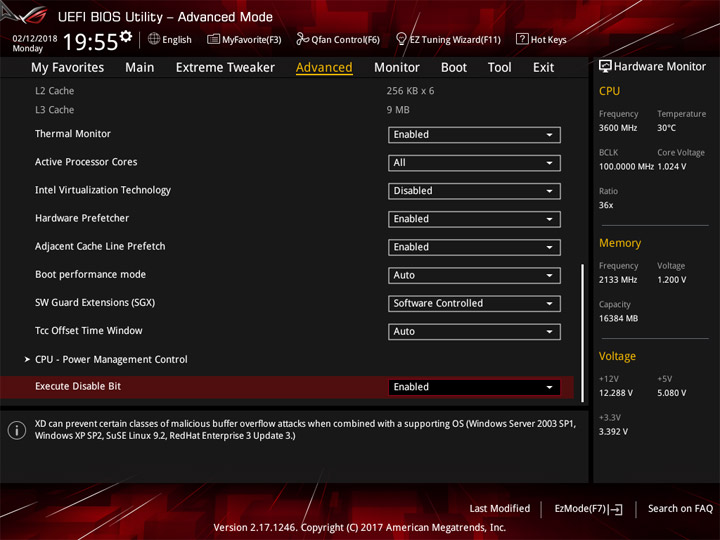The width and height of the screenshot is (720, 540).
Task: Click the globe language icon
Action: click(x=154, y=39)
